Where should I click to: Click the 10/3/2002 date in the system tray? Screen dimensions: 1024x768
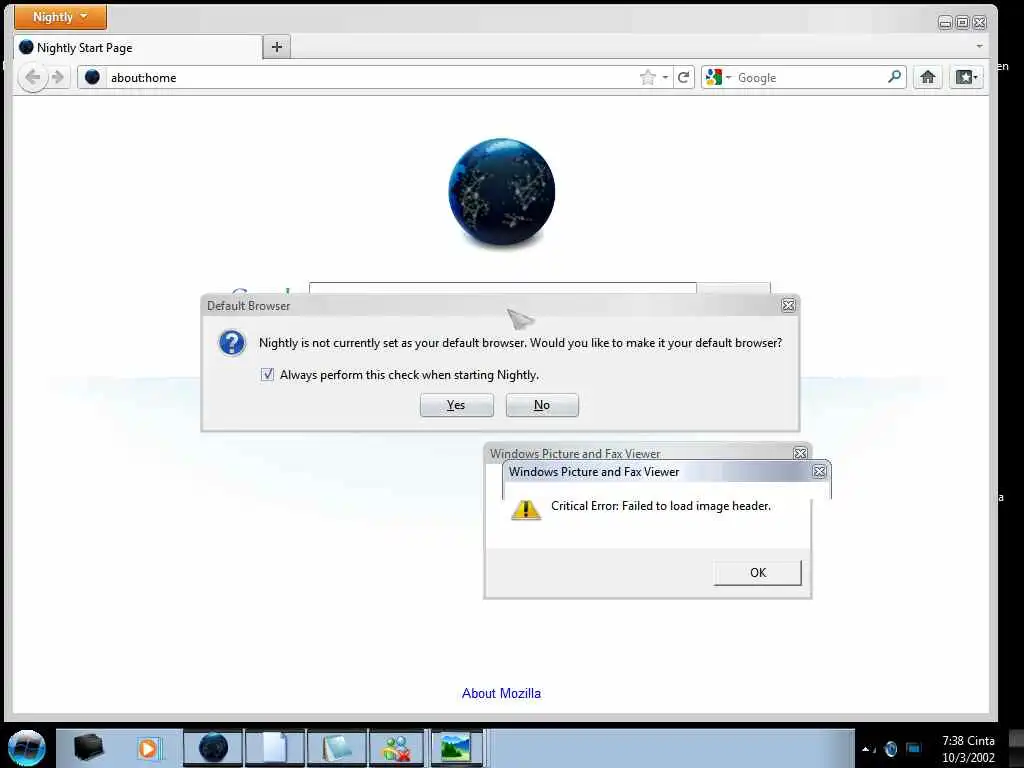(968, 758)
